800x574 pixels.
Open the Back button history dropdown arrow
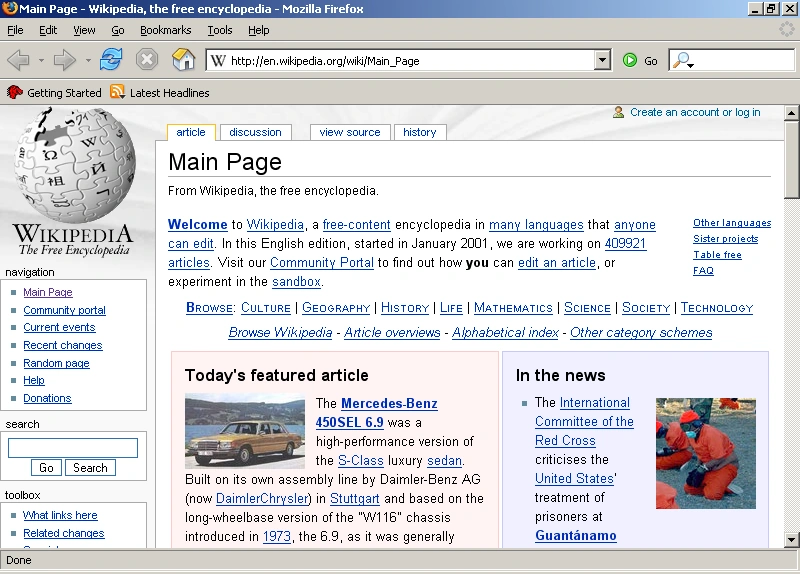coord(41,61)
